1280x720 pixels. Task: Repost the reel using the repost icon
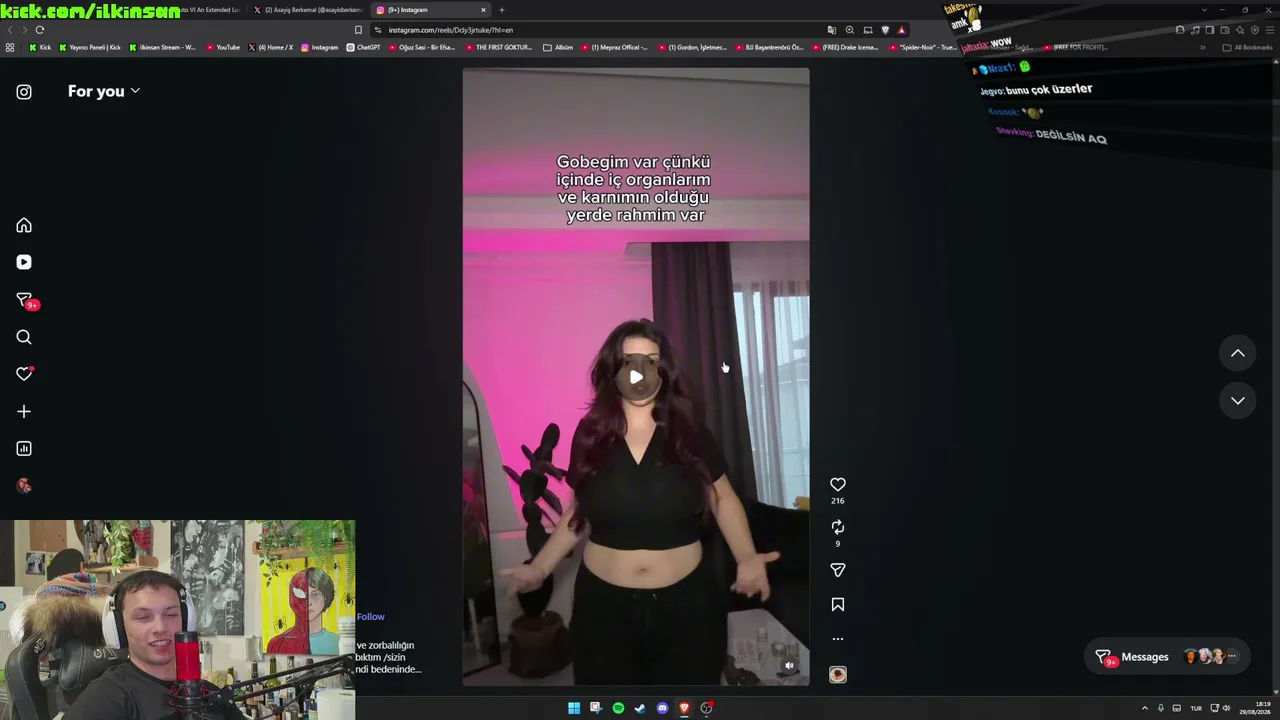click(x=838, y=527)
